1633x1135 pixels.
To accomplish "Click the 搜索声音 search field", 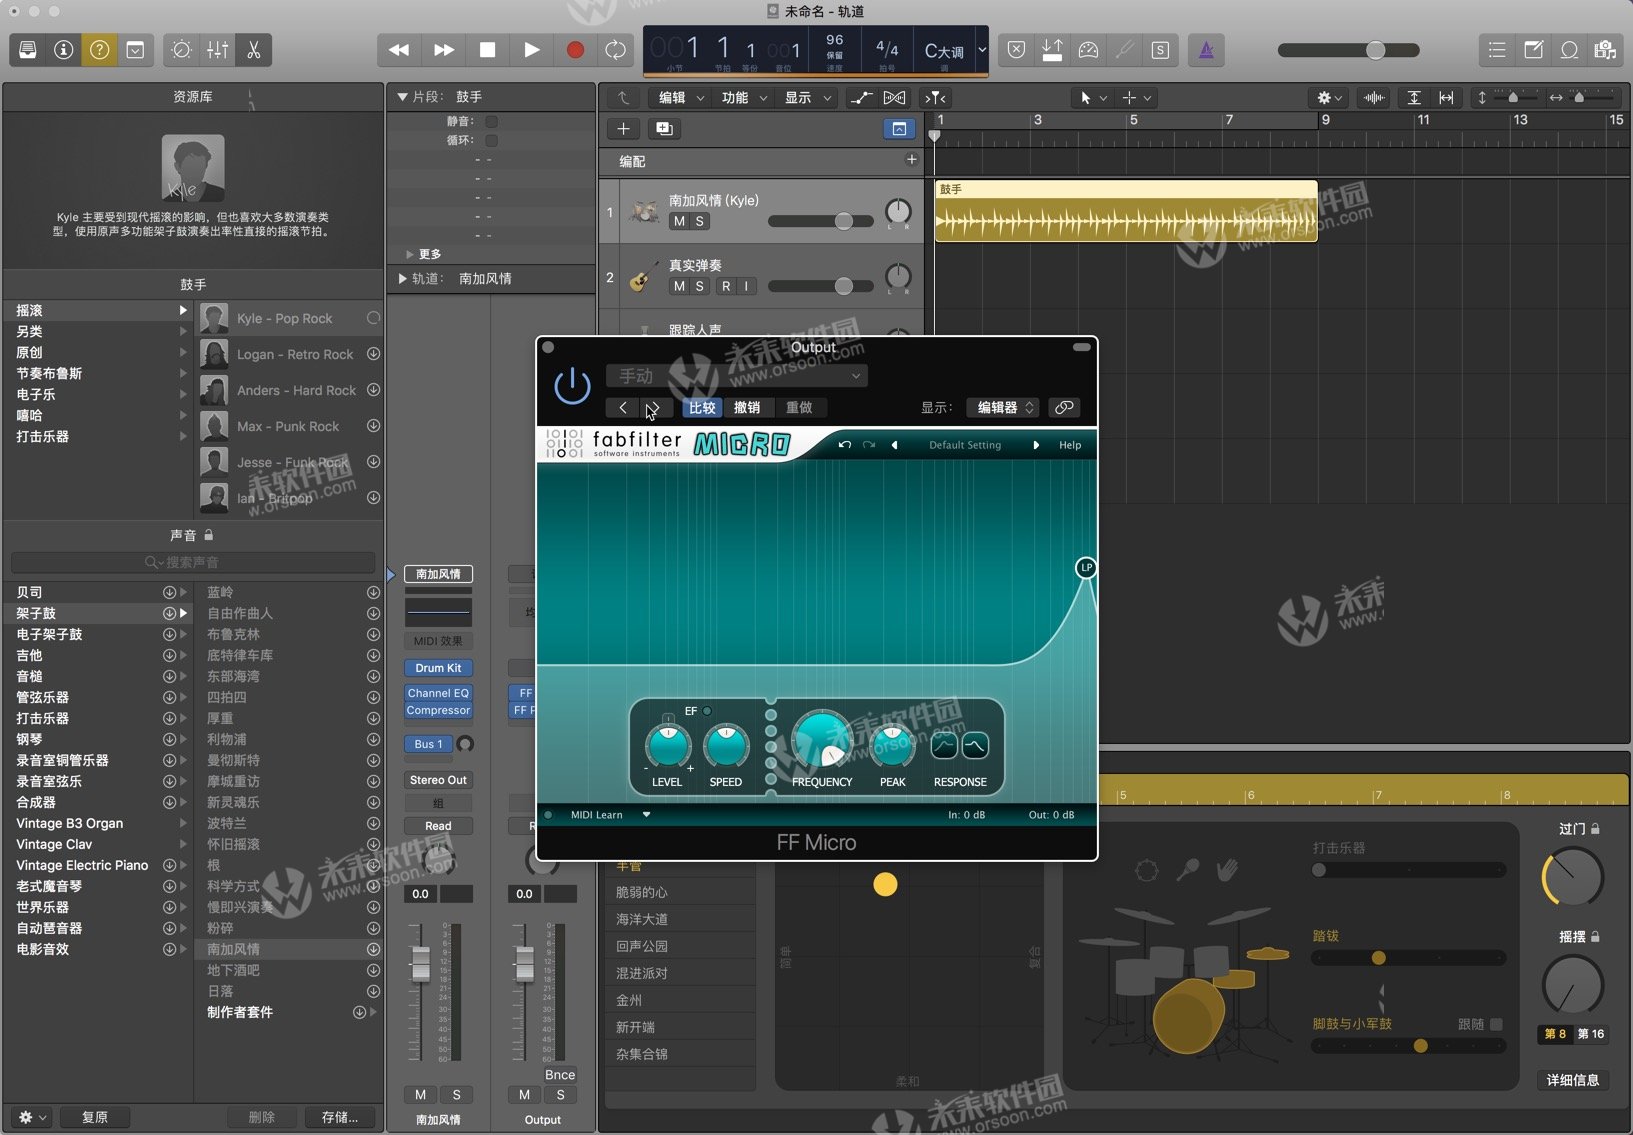I will [x=193, y=562].
